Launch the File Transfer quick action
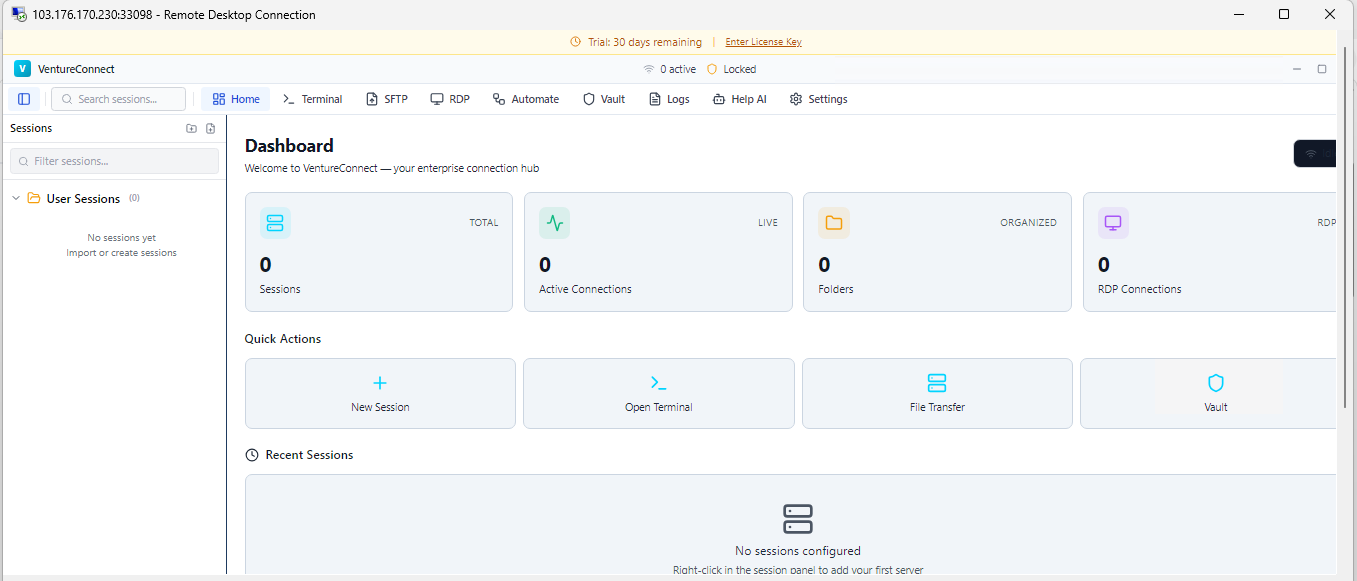This screenshot has width=1357, height=581. 937,393
